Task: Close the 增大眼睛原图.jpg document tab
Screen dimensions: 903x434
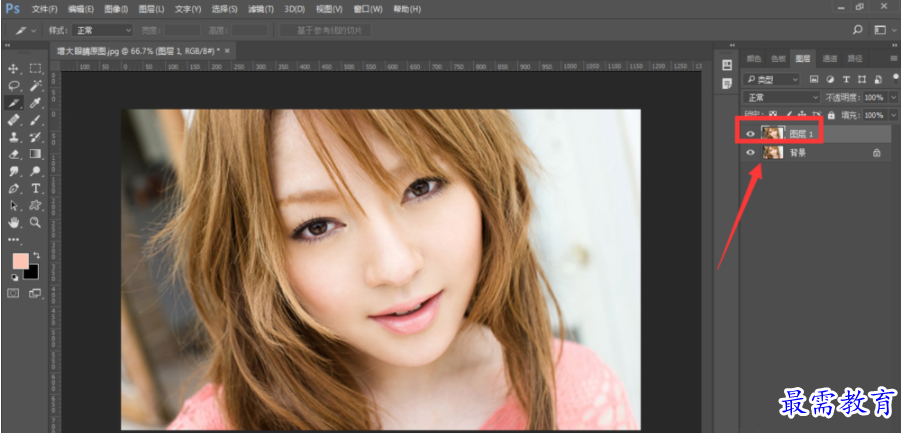Action: tap(227, 51)
